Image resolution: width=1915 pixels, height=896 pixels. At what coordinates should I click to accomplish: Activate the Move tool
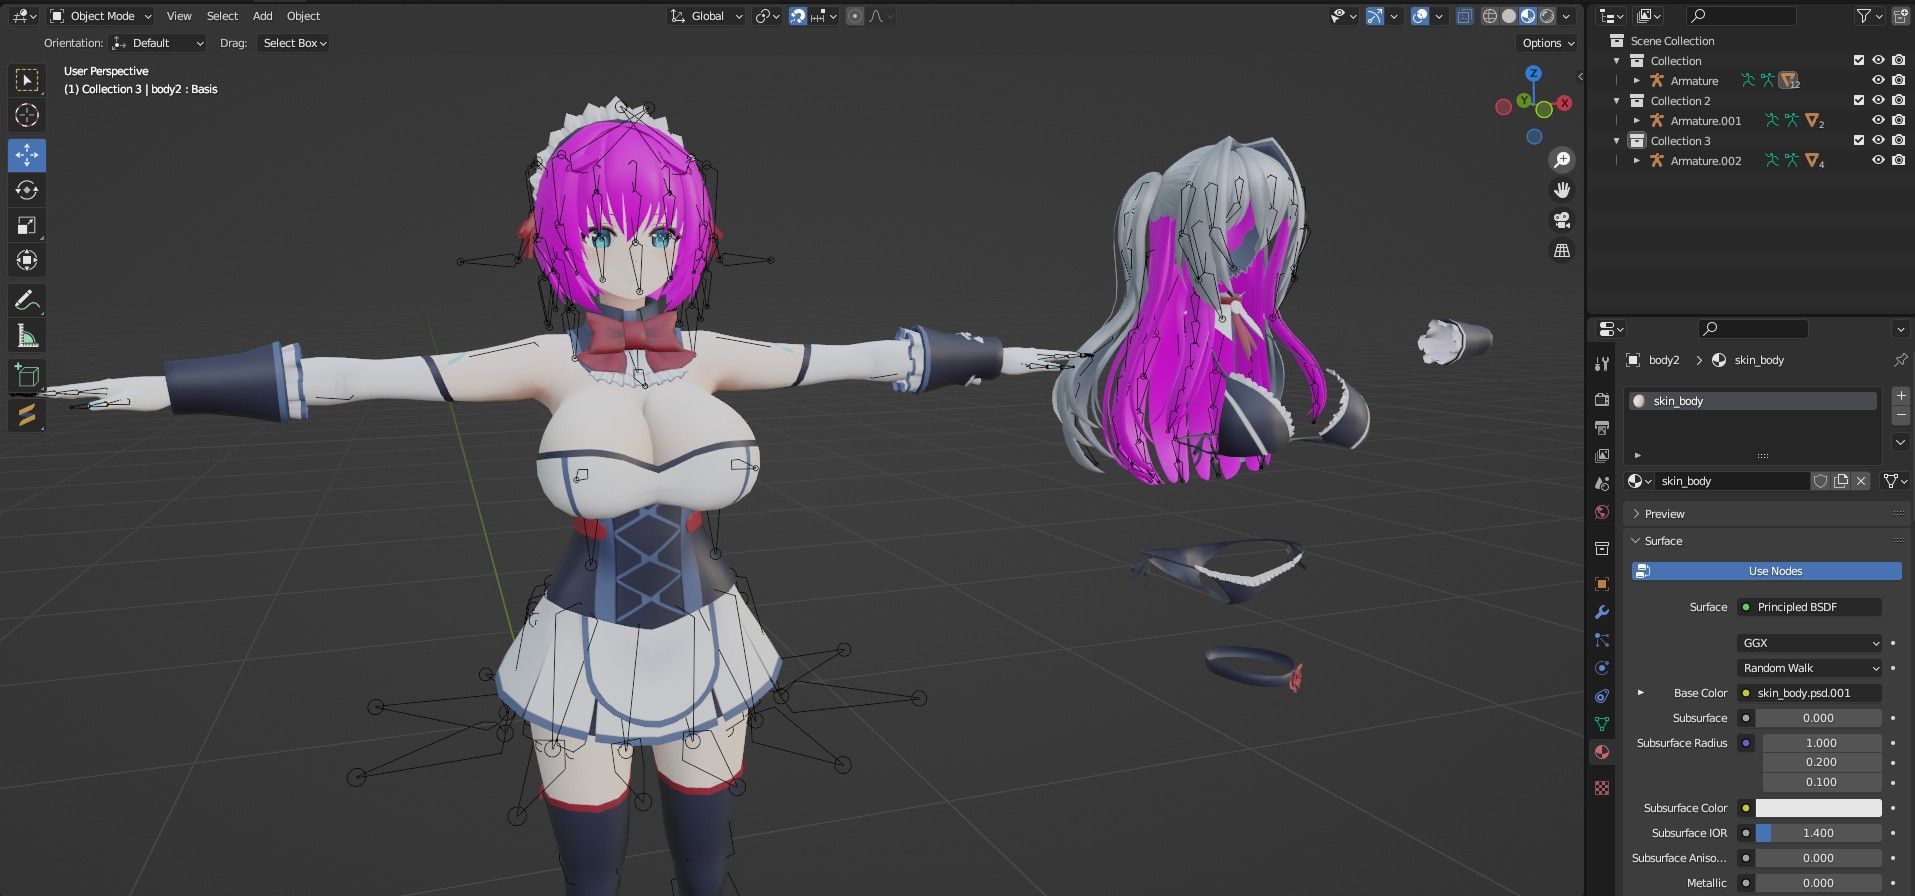27,155
